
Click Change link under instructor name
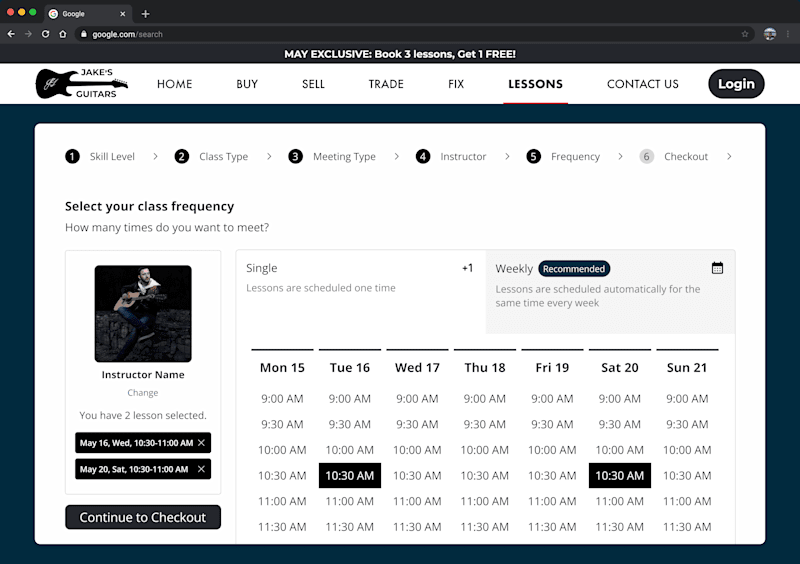pos(143,393)
